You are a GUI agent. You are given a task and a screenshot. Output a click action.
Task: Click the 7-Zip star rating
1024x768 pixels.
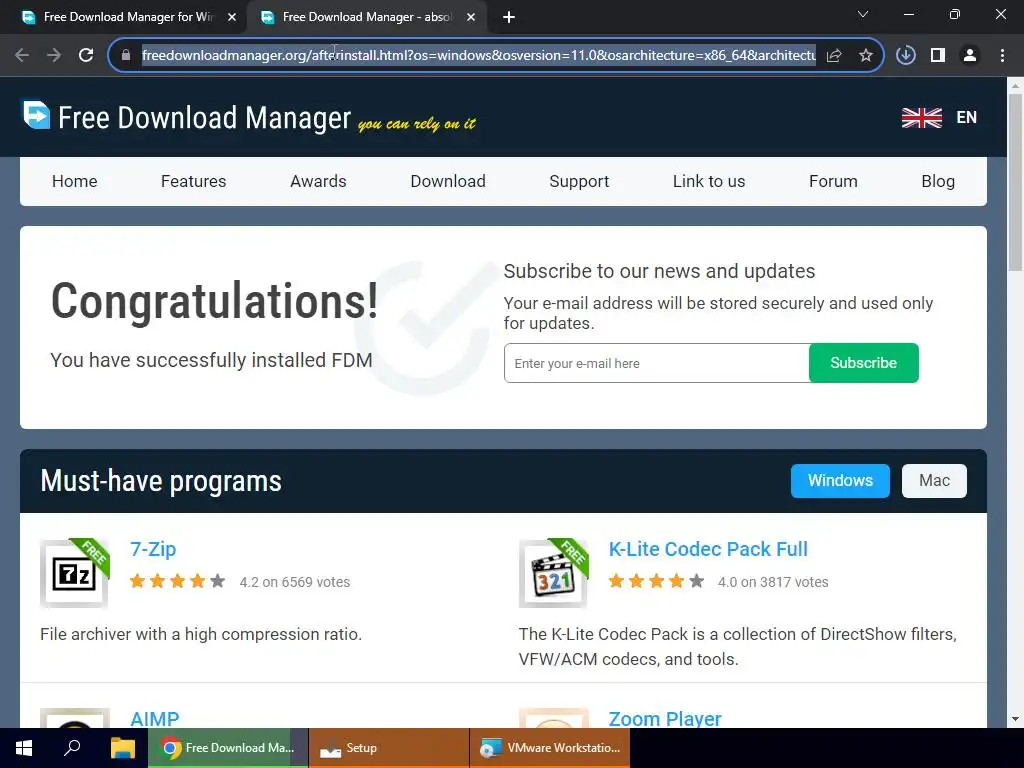[x=178, y=581]
